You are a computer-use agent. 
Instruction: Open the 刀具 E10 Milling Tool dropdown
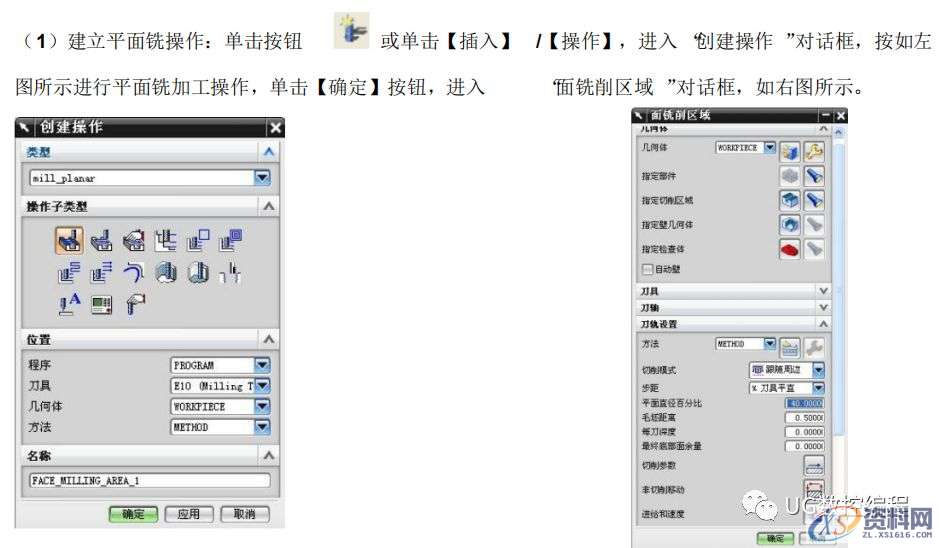(262, 386)
